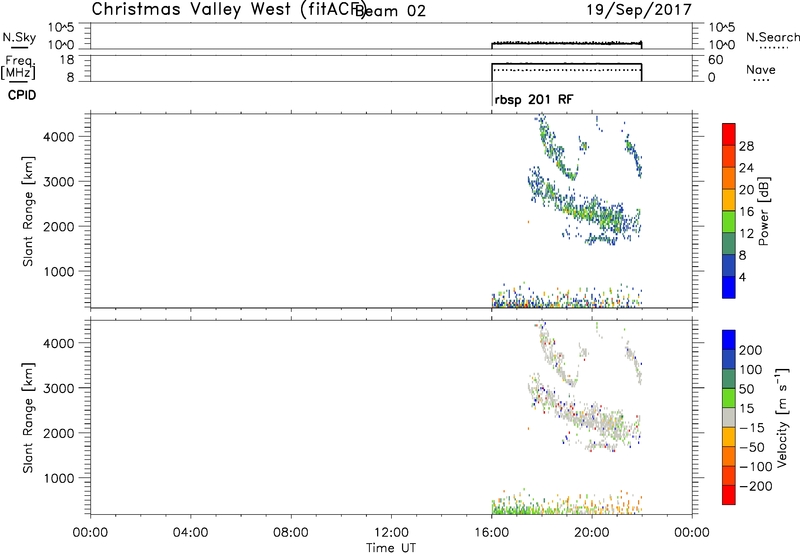Click the 'Nave' legend label
The width and height of the screenshot is (800, 554).
pos(761,69)
